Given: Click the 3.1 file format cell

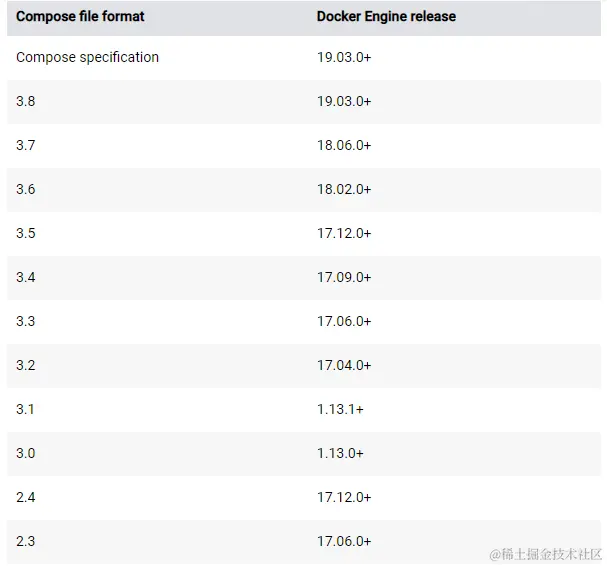Looking at the screenshot, I should pos(26,409).
